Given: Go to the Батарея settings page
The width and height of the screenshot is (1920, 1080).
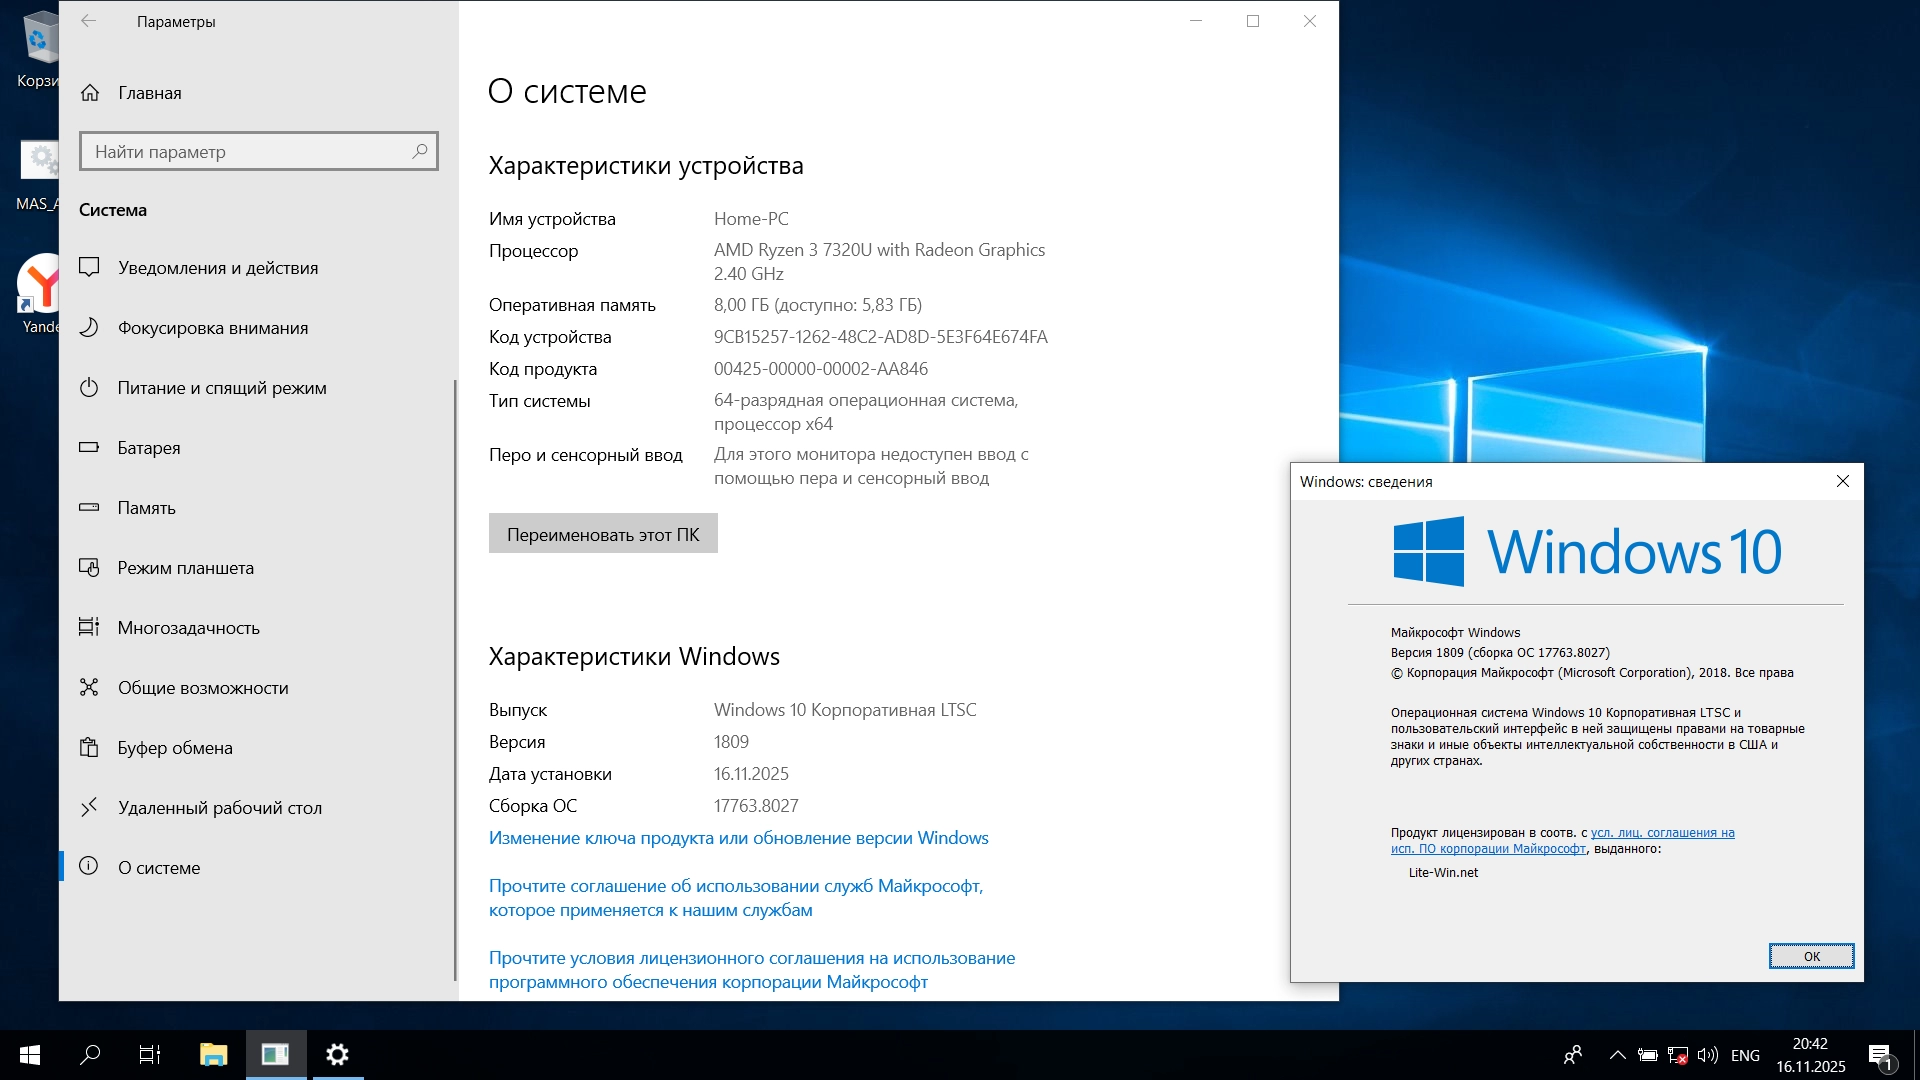Looking at the screenshot, I should 148,448.
